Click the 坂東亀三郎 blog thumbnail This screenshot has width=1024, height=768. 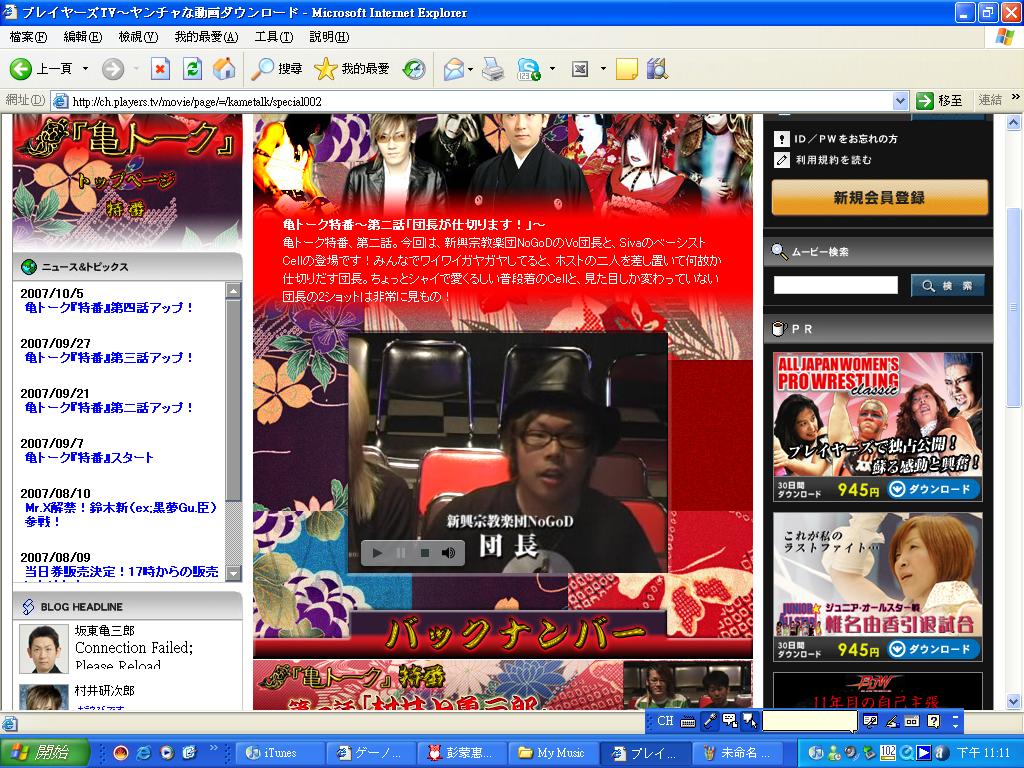coord(44,648)
